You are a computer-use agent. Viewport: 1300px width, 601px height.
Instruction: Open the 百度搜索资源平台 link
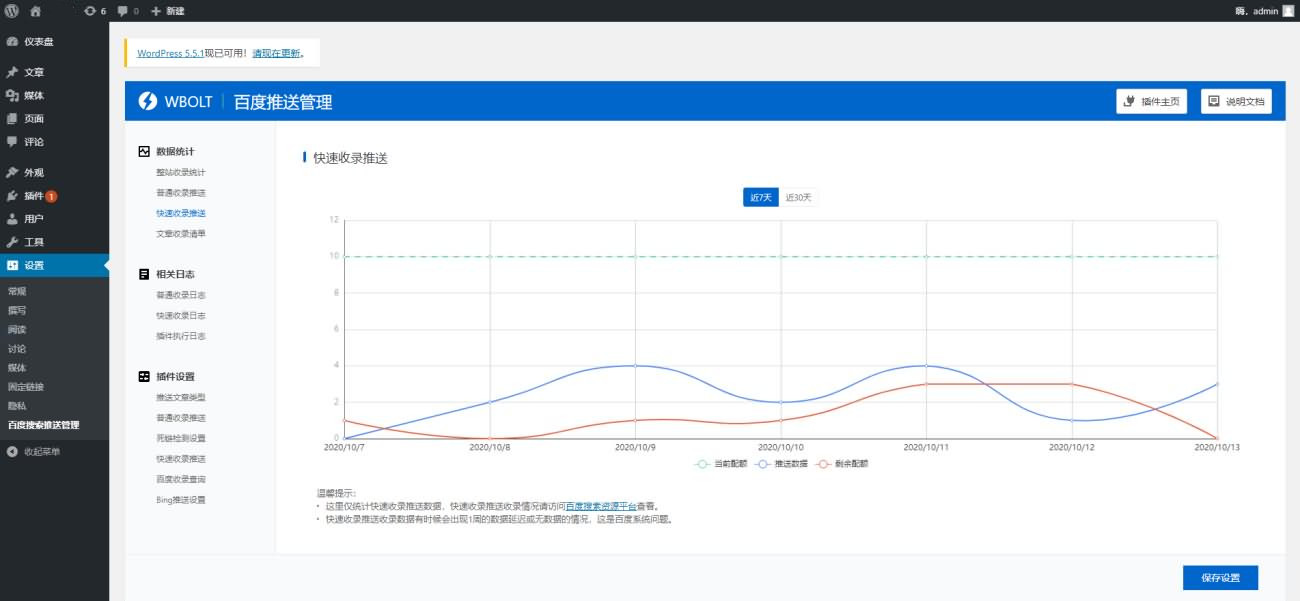[601, 506]
